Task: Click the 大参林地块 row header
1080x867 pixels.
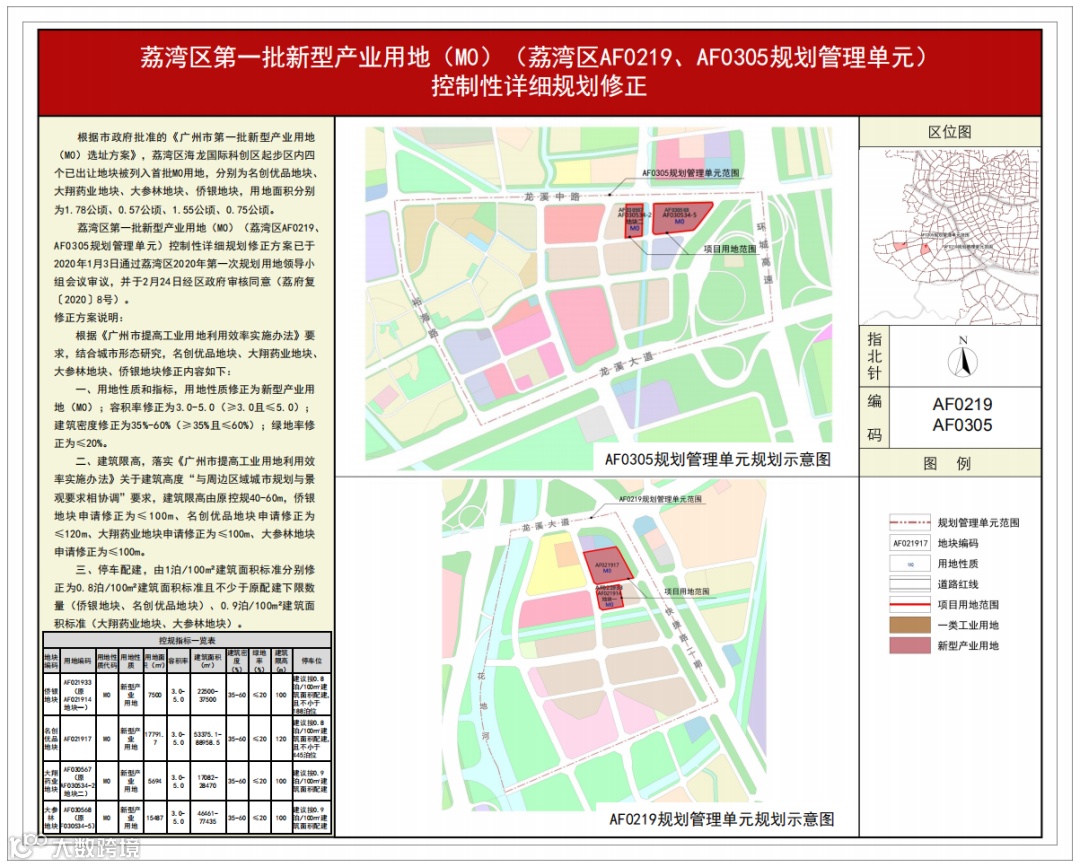Action: tap(51, 817)
